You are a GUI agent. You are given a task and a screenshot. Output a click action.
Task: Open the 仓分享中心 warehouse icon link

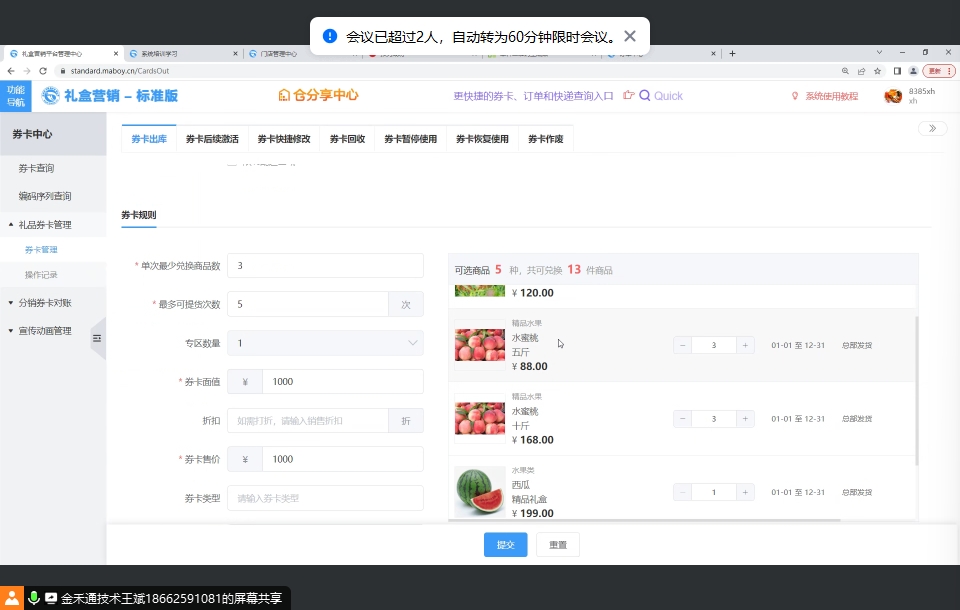(285, 96)
